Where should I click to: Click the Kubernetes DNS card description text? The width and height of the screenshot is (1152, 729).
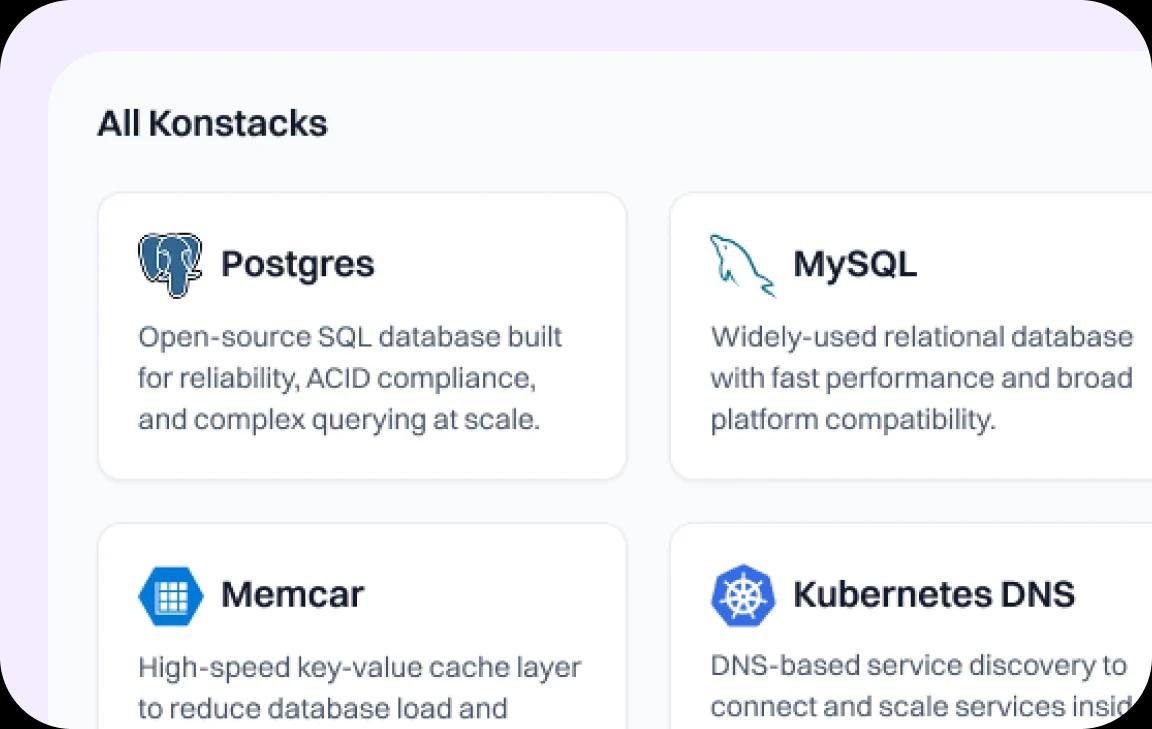pos(920,686)
